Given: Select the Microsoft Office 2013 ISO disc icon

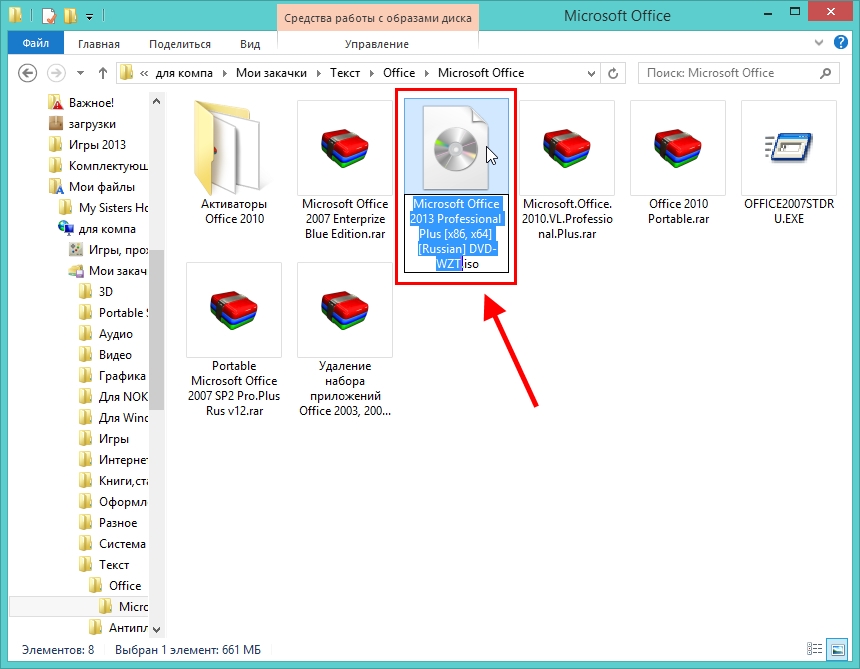Looking at the screenshot, I should (x=456, y=147).
